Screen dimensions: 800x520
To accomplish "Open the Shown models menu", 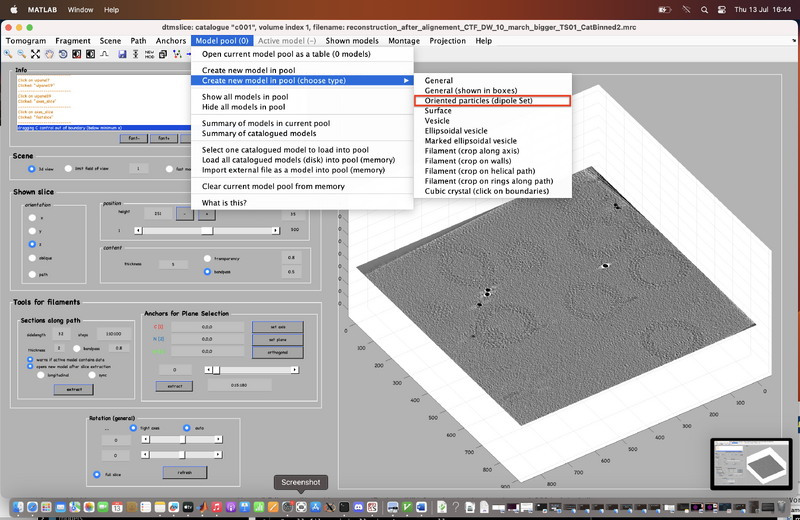I will point(350,41).
